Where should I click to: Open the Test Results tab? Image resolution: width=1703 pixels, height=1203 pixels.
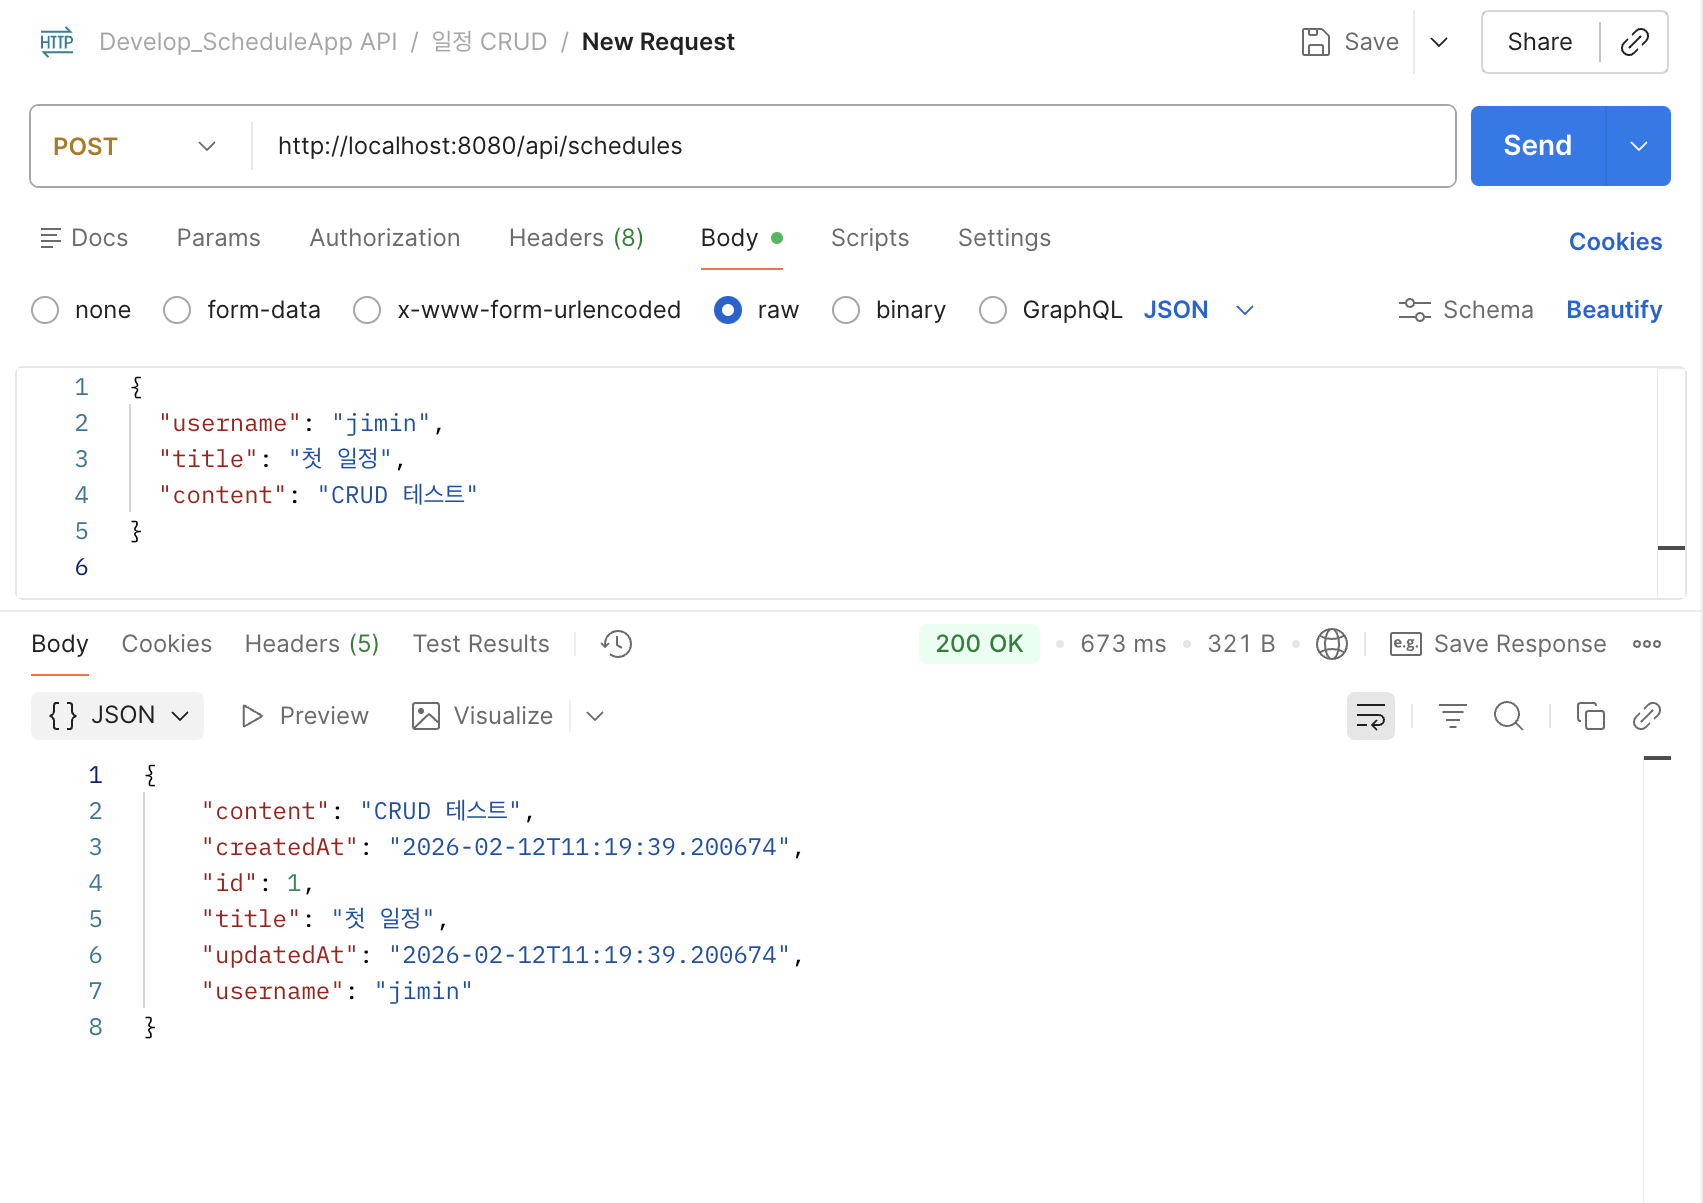(x=481, y=644)
